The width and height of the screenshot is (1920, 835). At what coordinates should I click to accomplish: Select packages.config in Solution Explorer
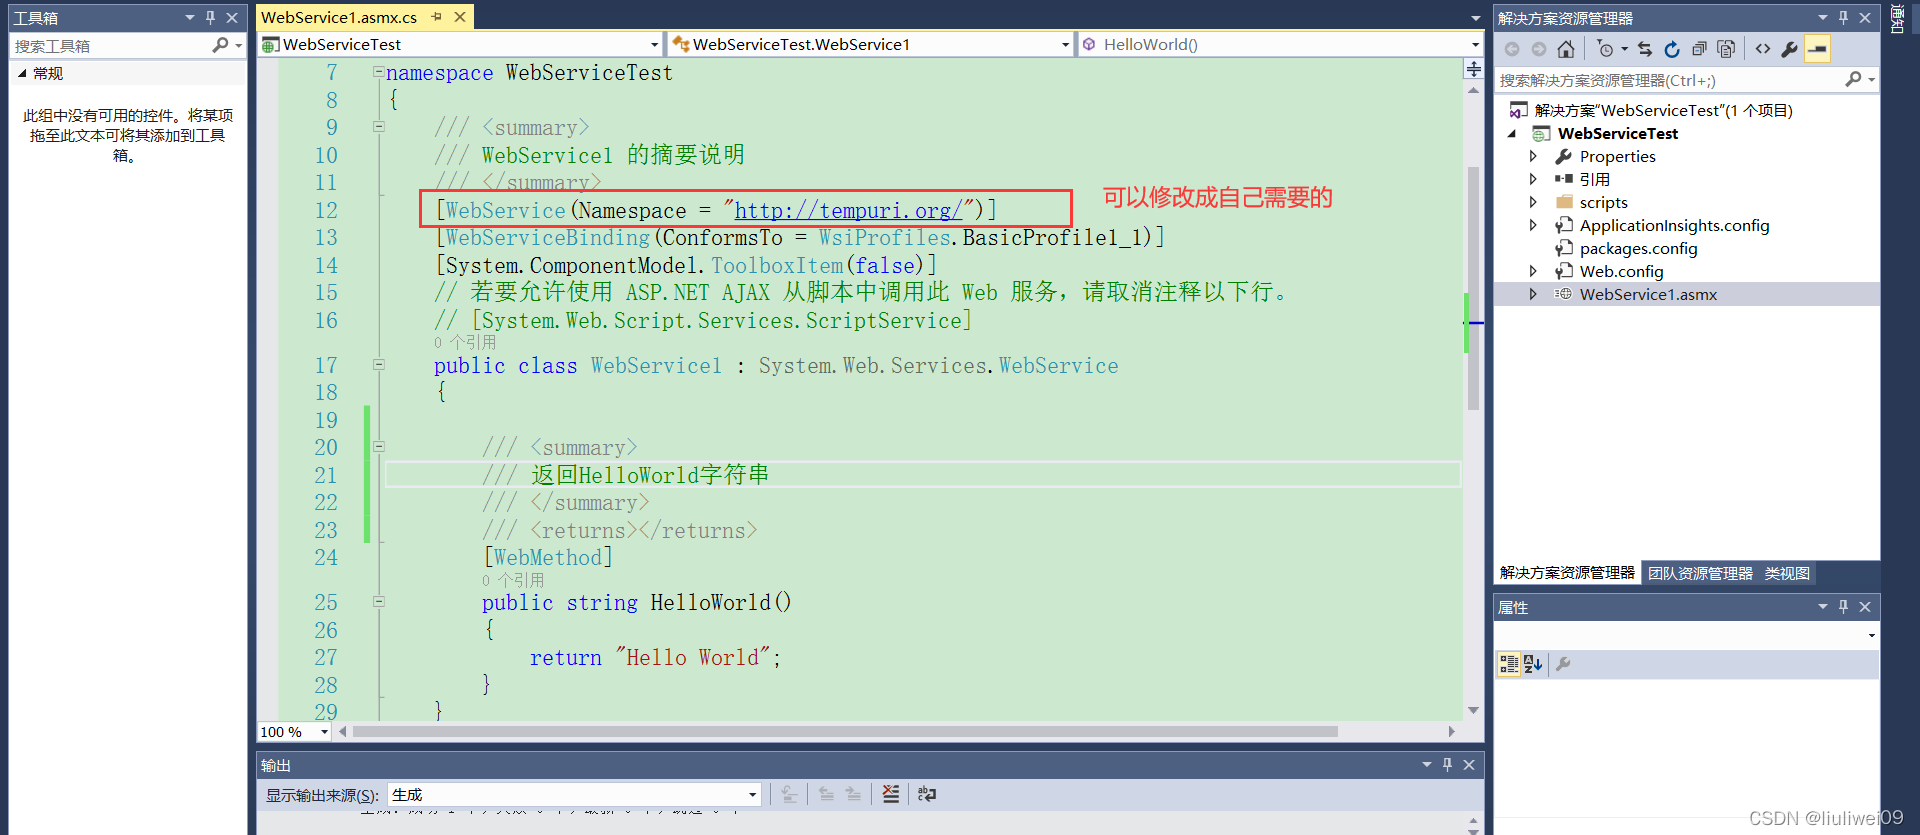[1638, 248]
